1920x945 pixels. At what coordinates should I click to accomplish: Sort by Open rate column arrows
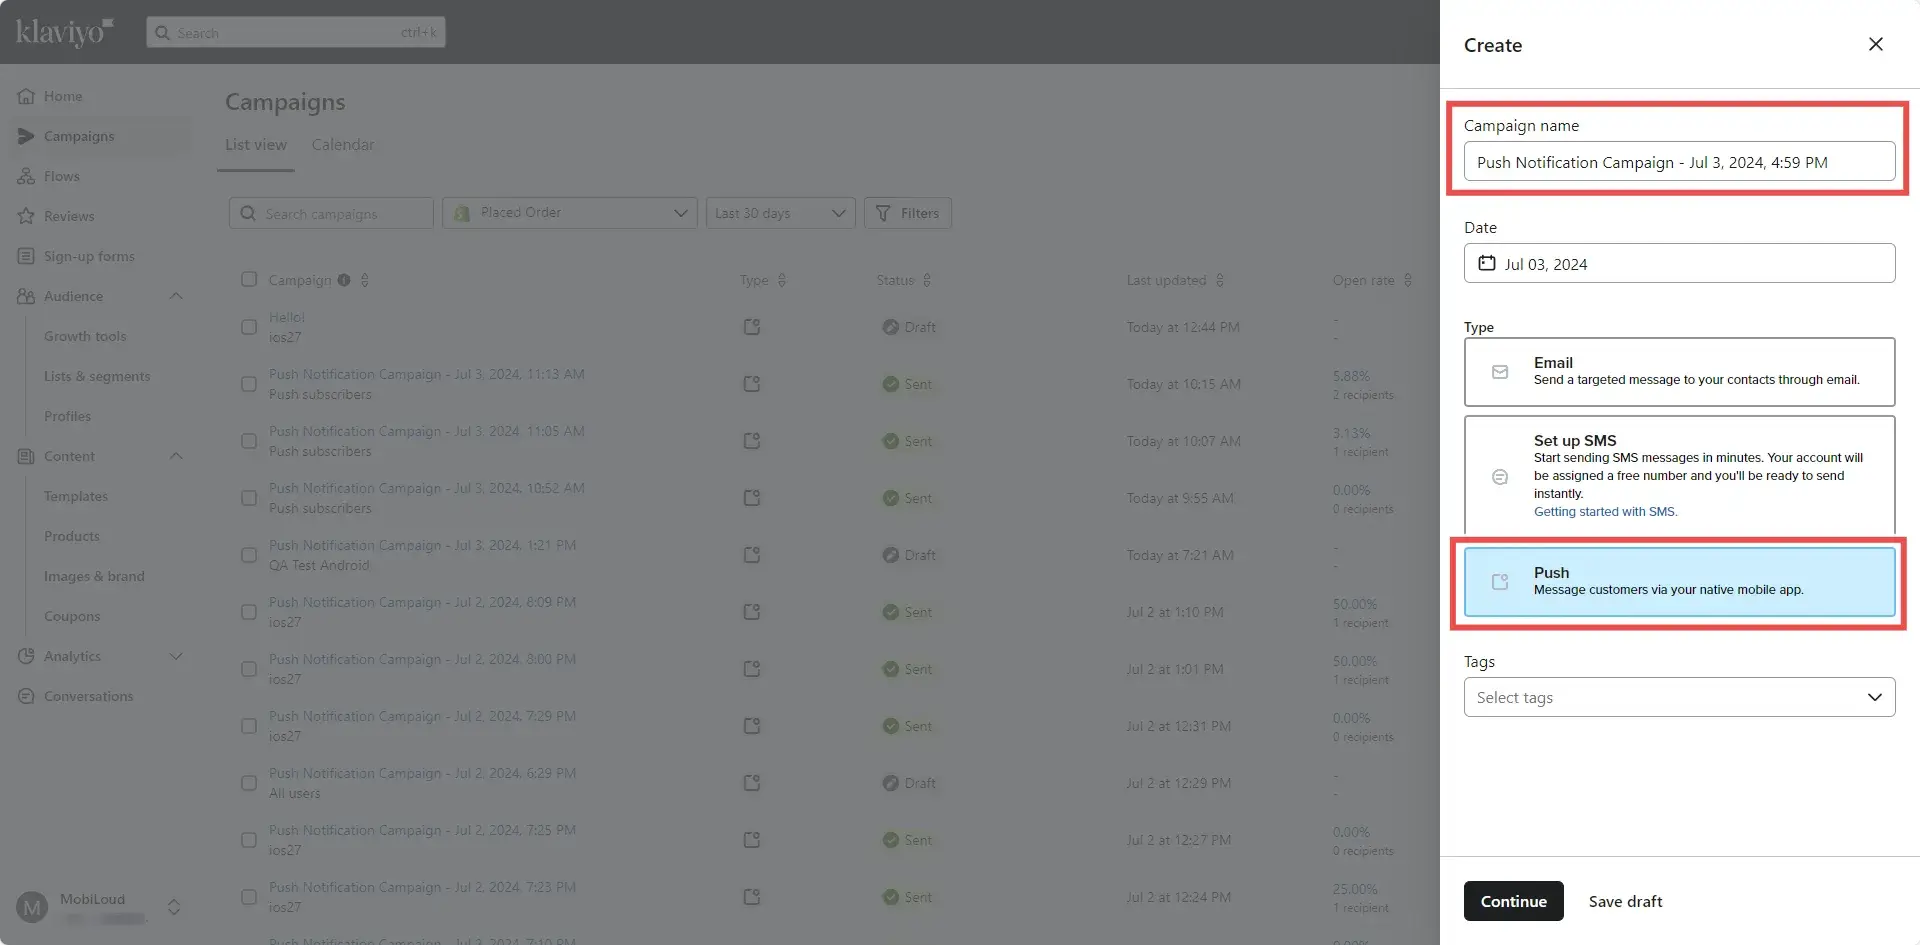(x=1408, y=280)
